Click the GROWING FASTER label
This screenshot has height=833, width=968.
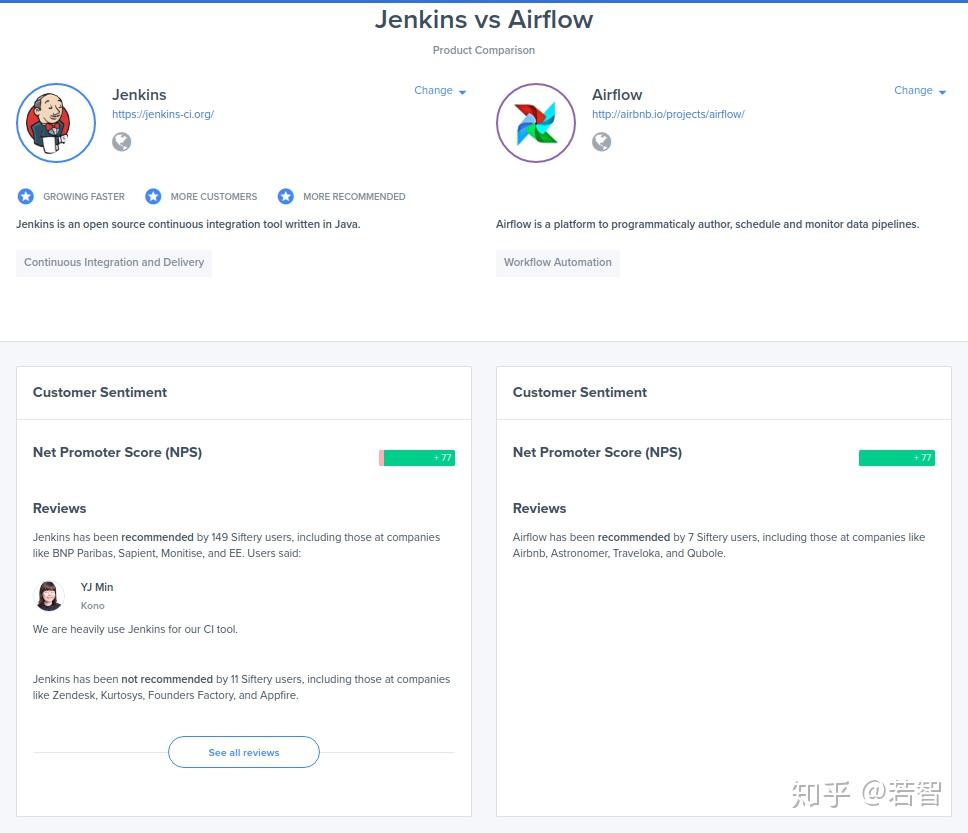(84, 196)
